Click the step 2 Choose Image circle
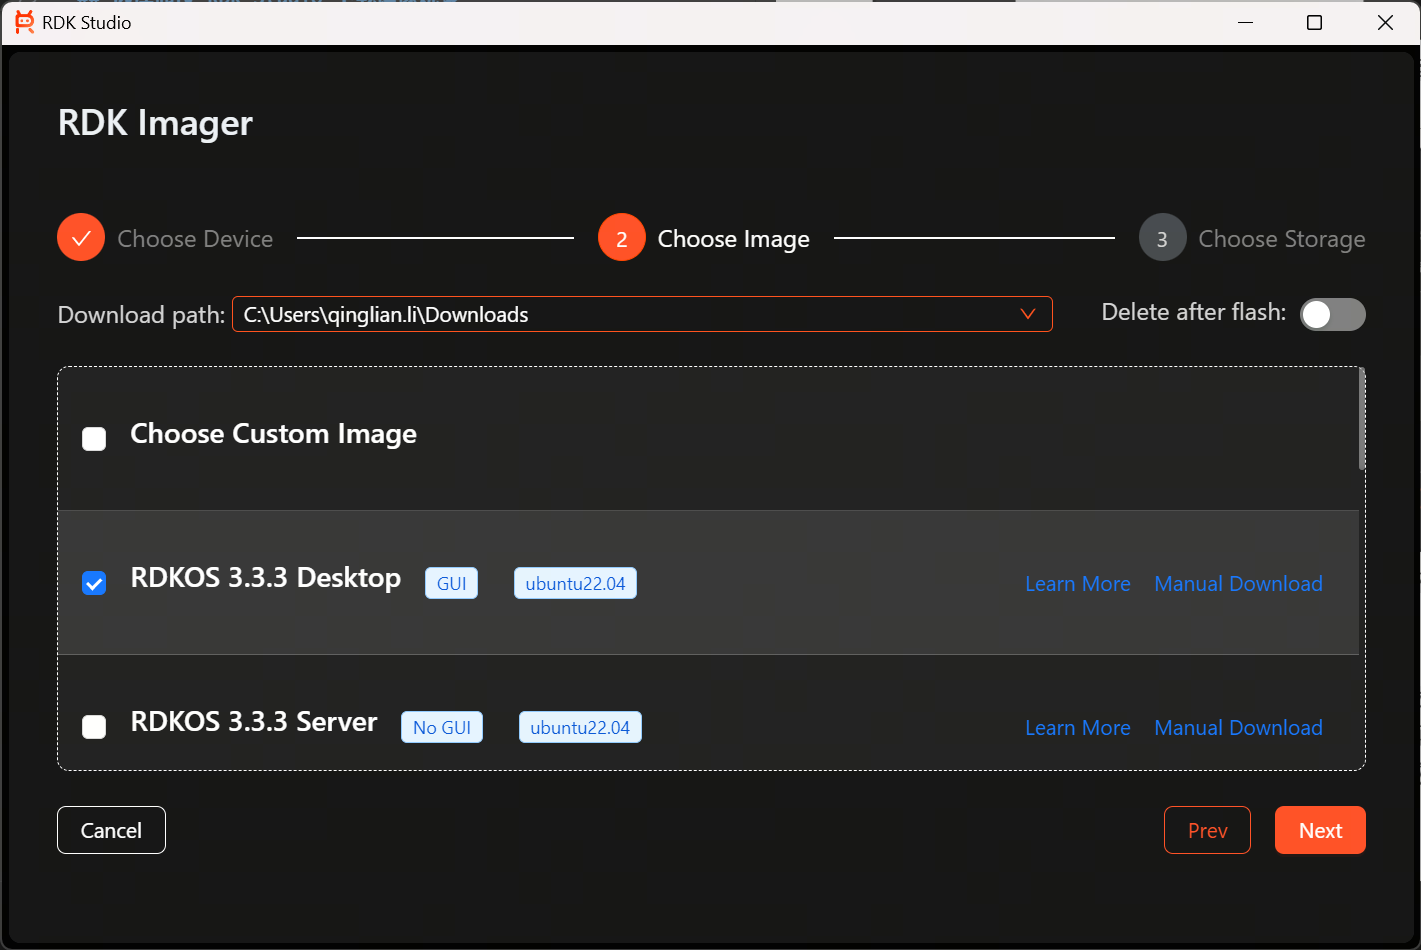 click(621, 238)
